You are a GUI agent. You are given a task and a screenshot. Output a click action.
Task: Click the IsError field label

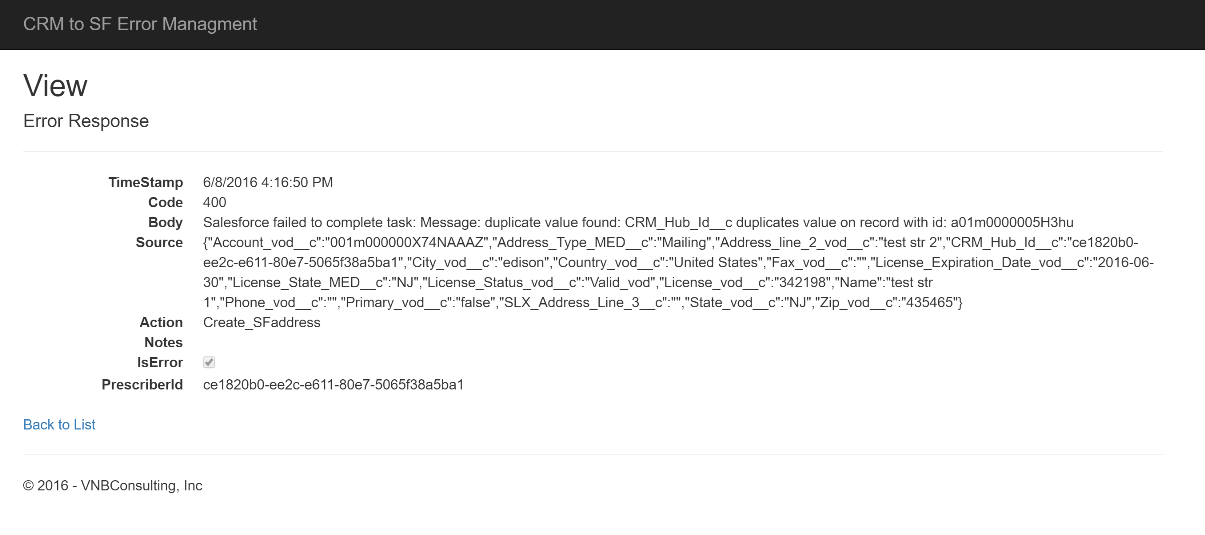(x=160, y=362)
